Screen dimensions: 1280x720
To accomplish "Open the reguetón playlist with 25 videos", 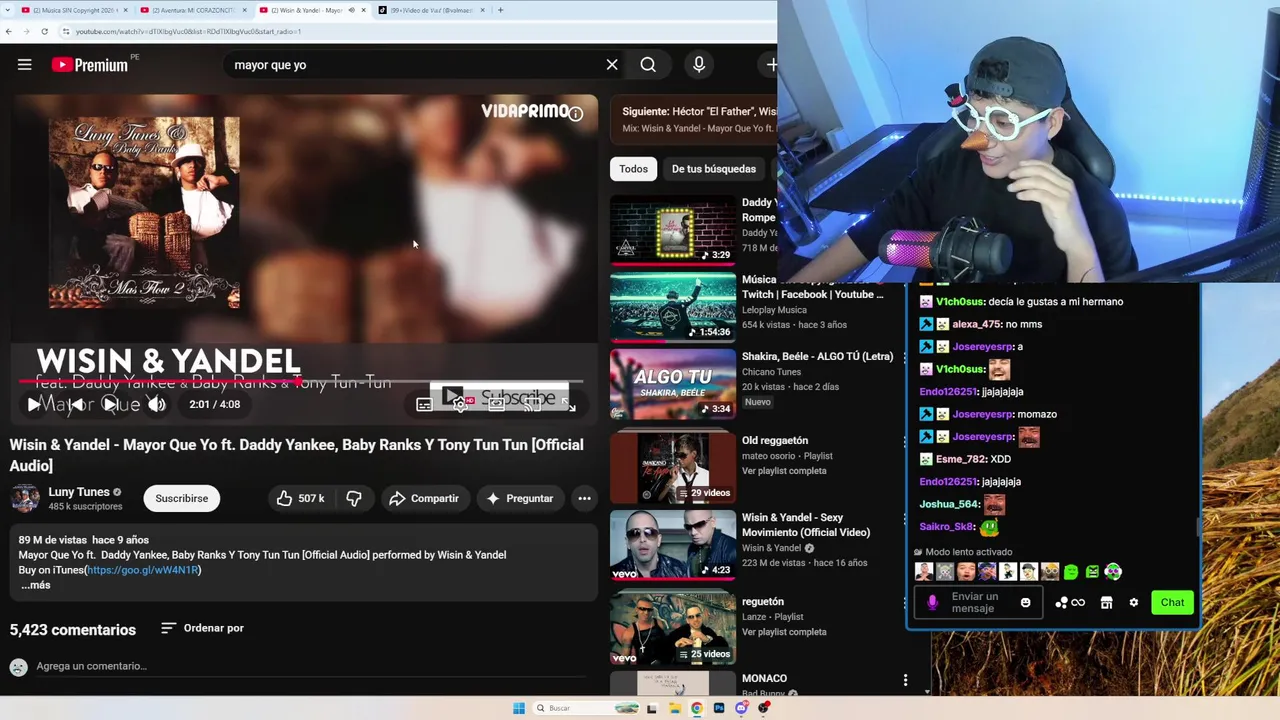I will click(x=673, y=628).
